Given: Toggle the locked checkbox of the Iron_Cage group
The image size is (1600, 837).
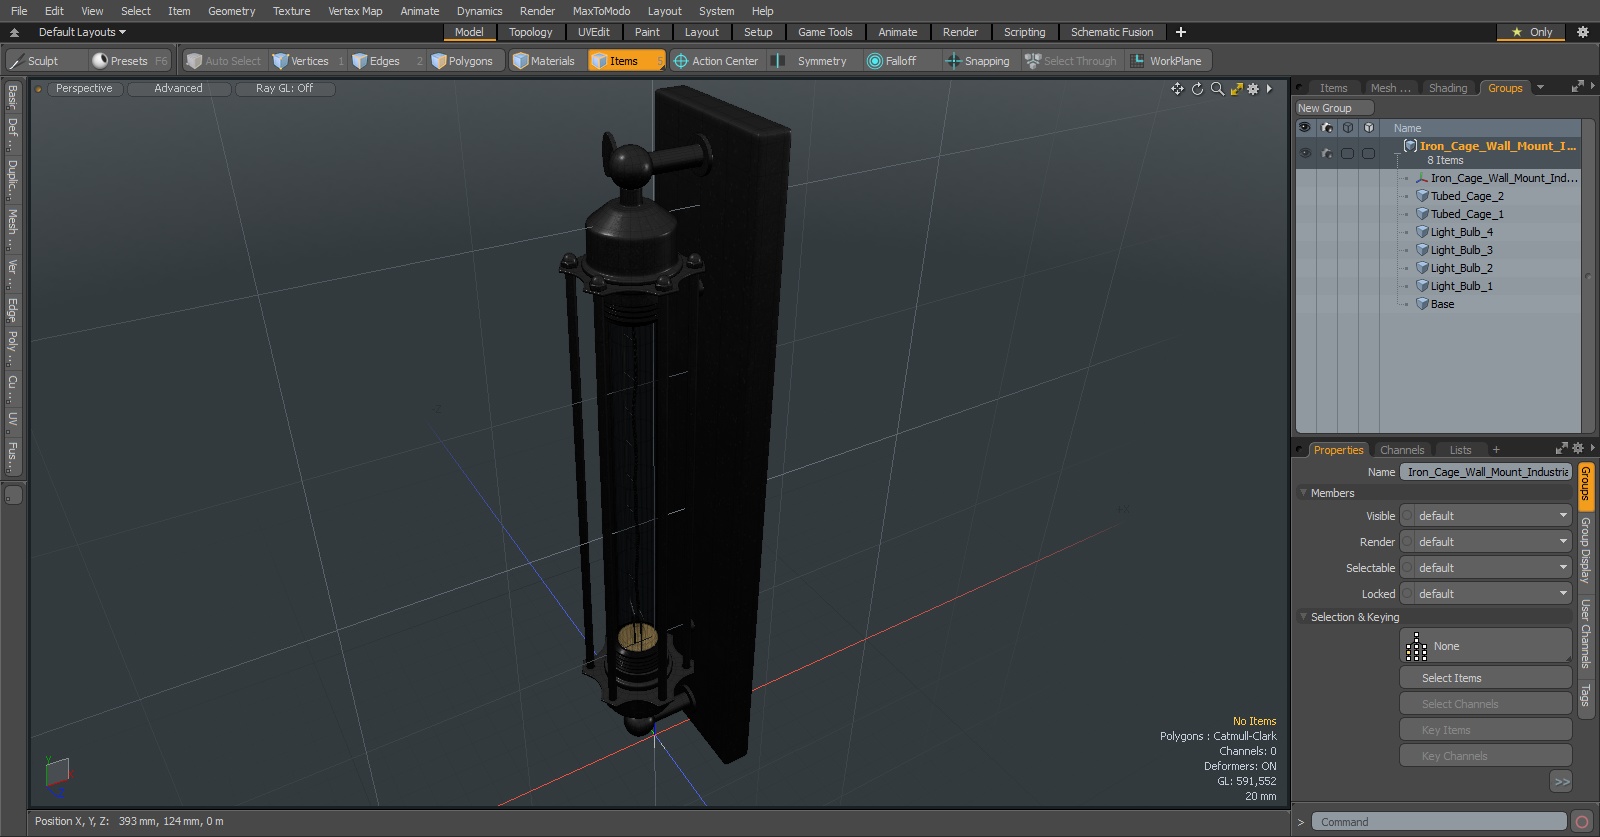Looking at the screenshot, I should (x=1368, y=153).
